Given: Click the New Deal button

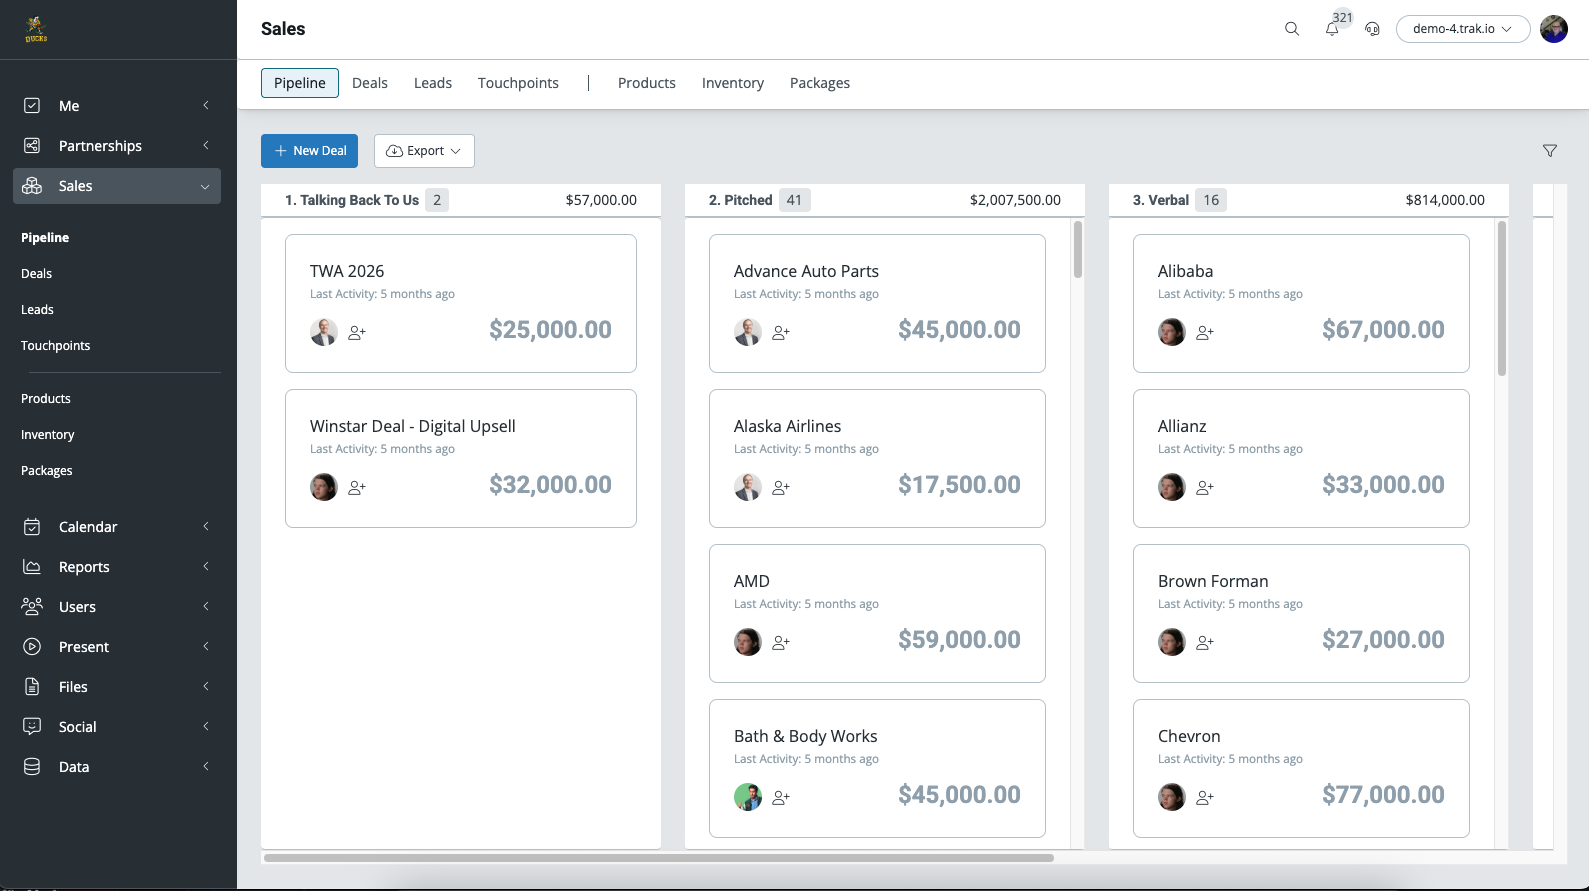Looking at the screenshot, I should 309,151.
